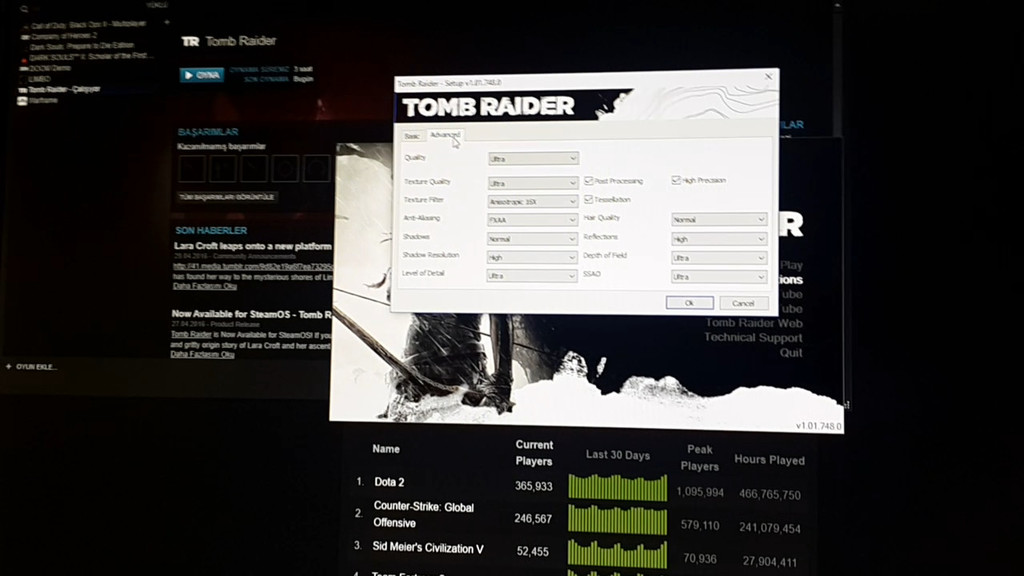
Task: Expand the Texture Filter combo box
Action: click(533, 202)
